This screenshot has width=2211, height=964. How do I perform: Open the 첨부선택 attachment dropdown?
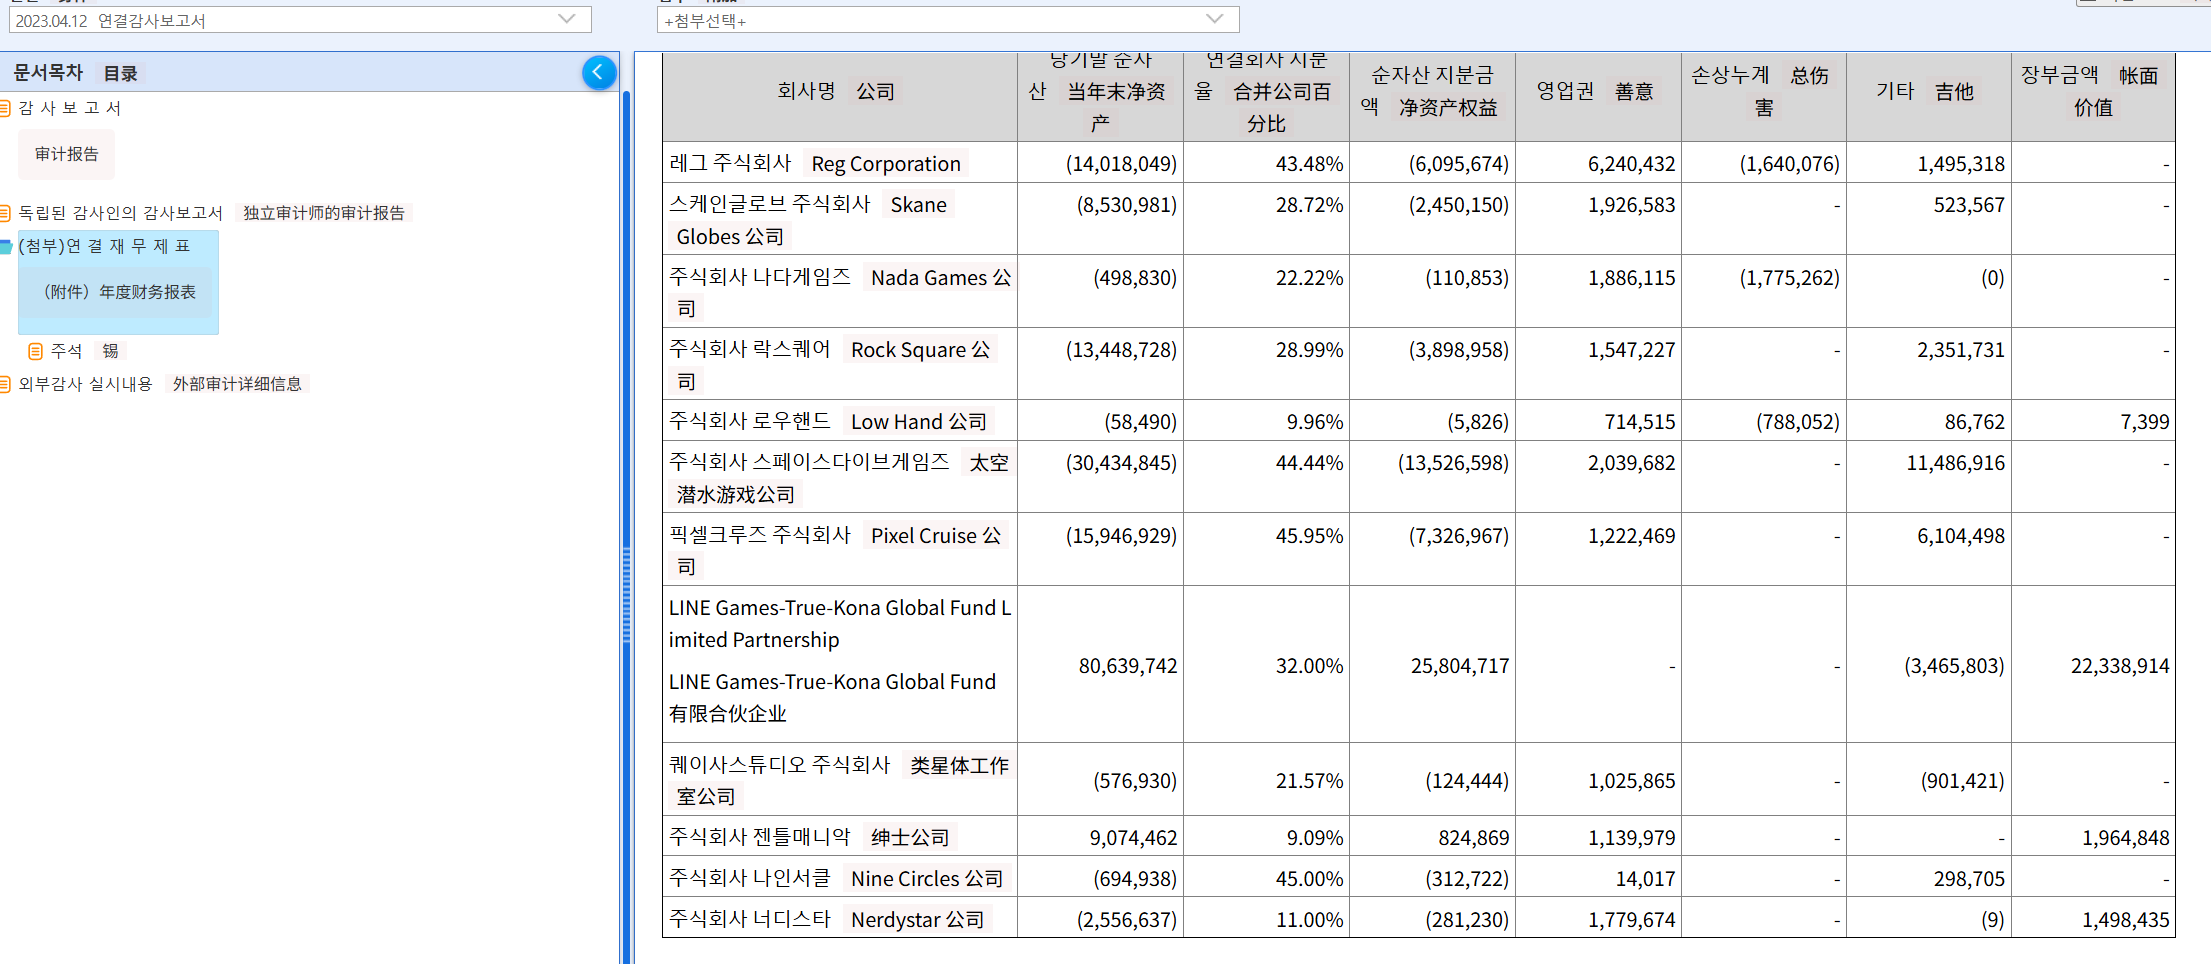[948, 20]
